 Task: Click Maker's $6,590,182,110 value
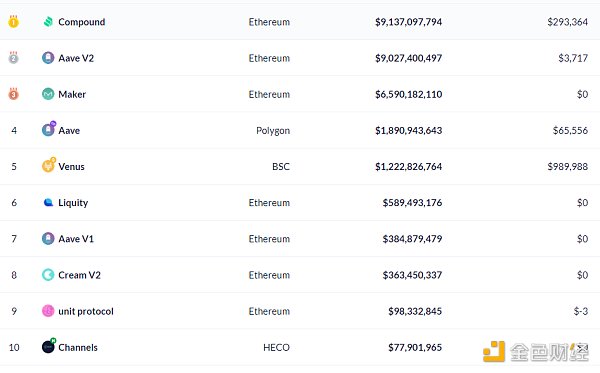tap(408, 94)
